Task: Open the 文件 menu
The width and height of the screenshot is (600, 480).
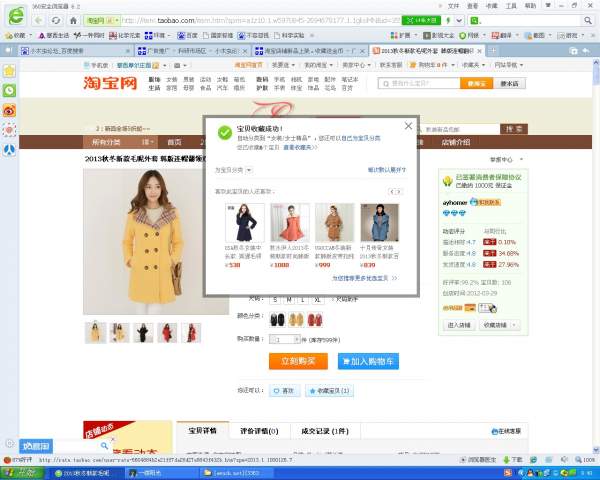Action: point(453,6)
